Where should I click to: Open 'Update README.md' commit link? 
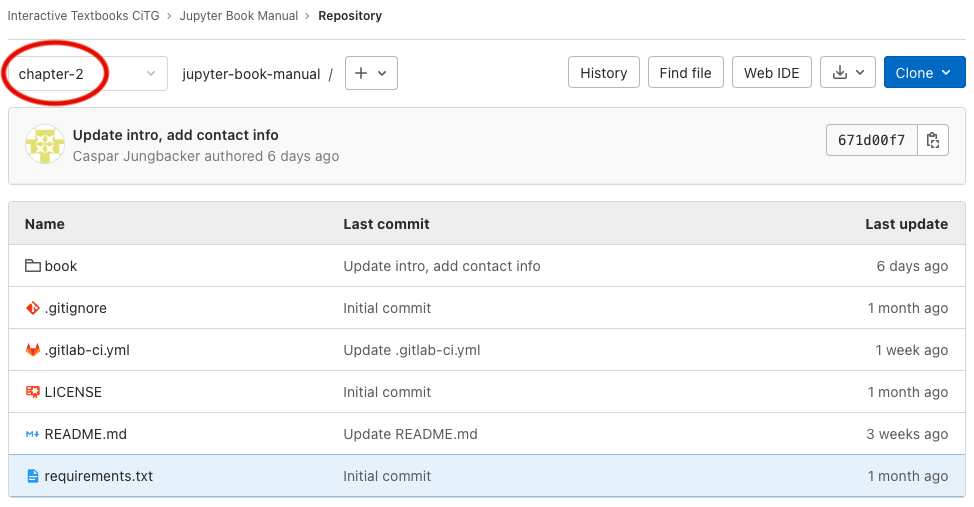point(411,434)
